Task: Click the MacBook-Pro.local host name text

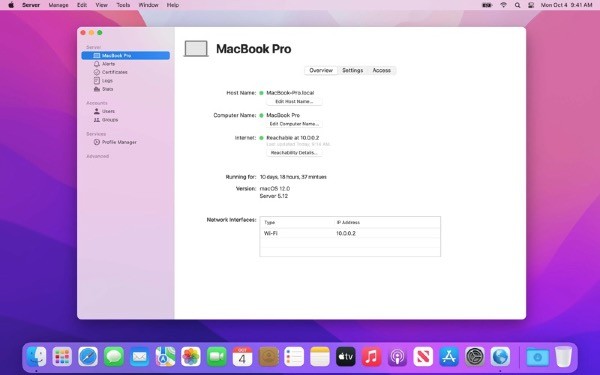Action: click(290, 93)
